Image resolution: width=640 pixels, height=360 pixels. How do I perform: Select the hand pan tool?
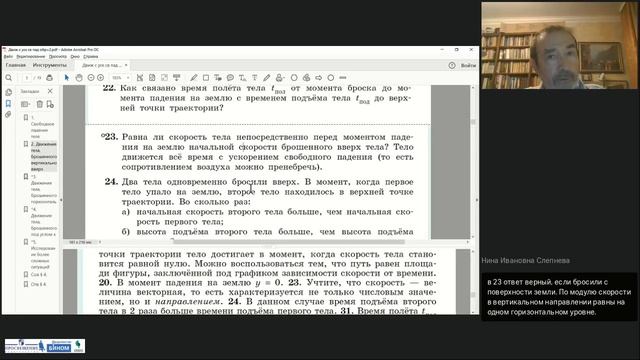(x=79, y=78)
